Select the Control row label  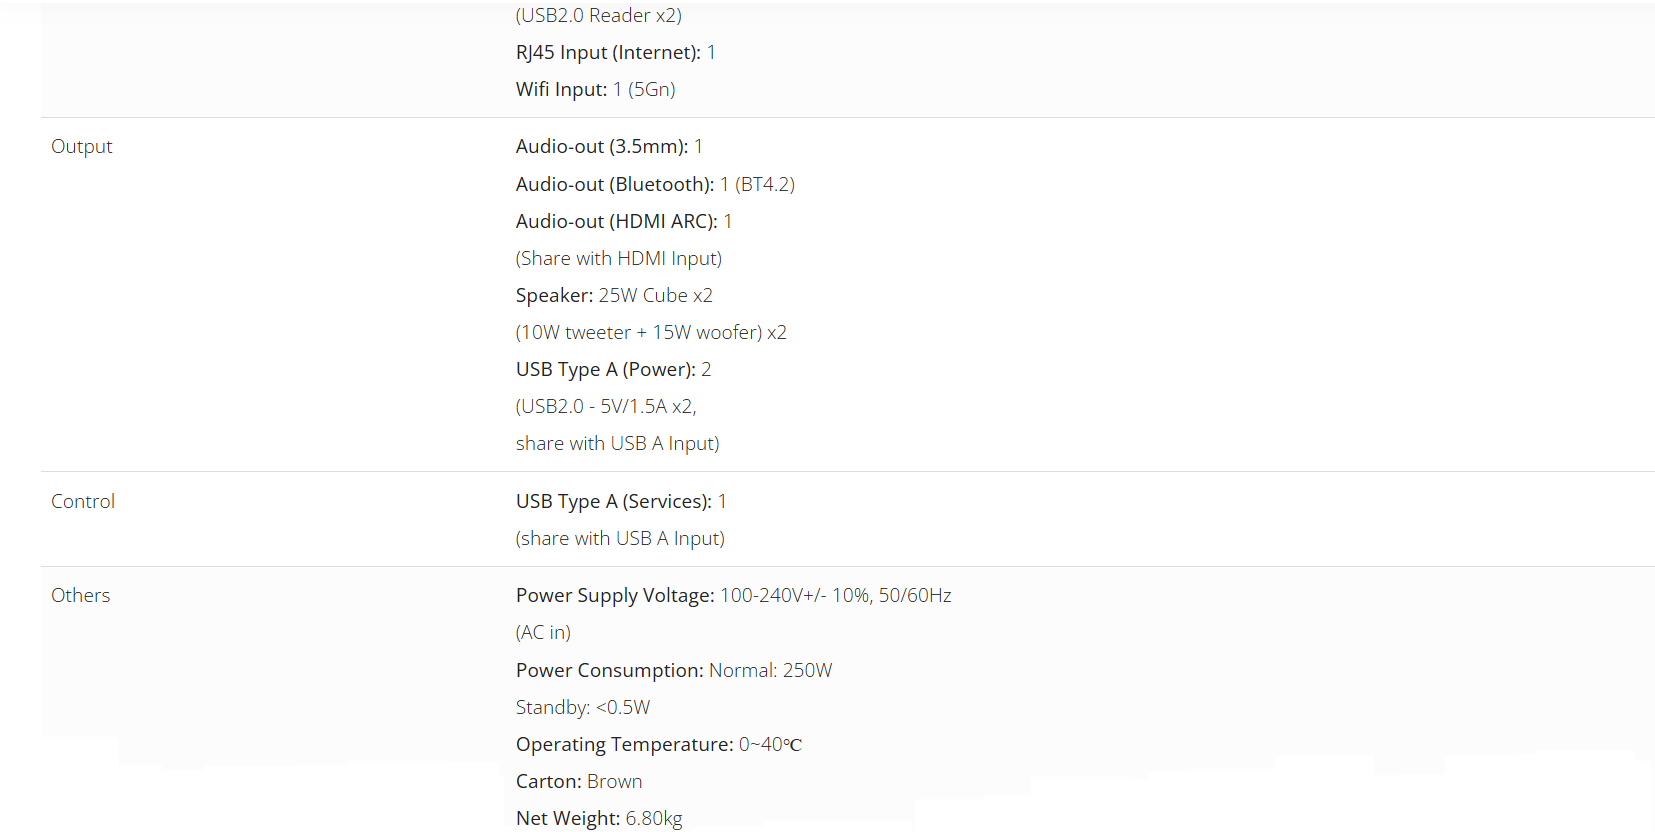(x=83, y=502)
